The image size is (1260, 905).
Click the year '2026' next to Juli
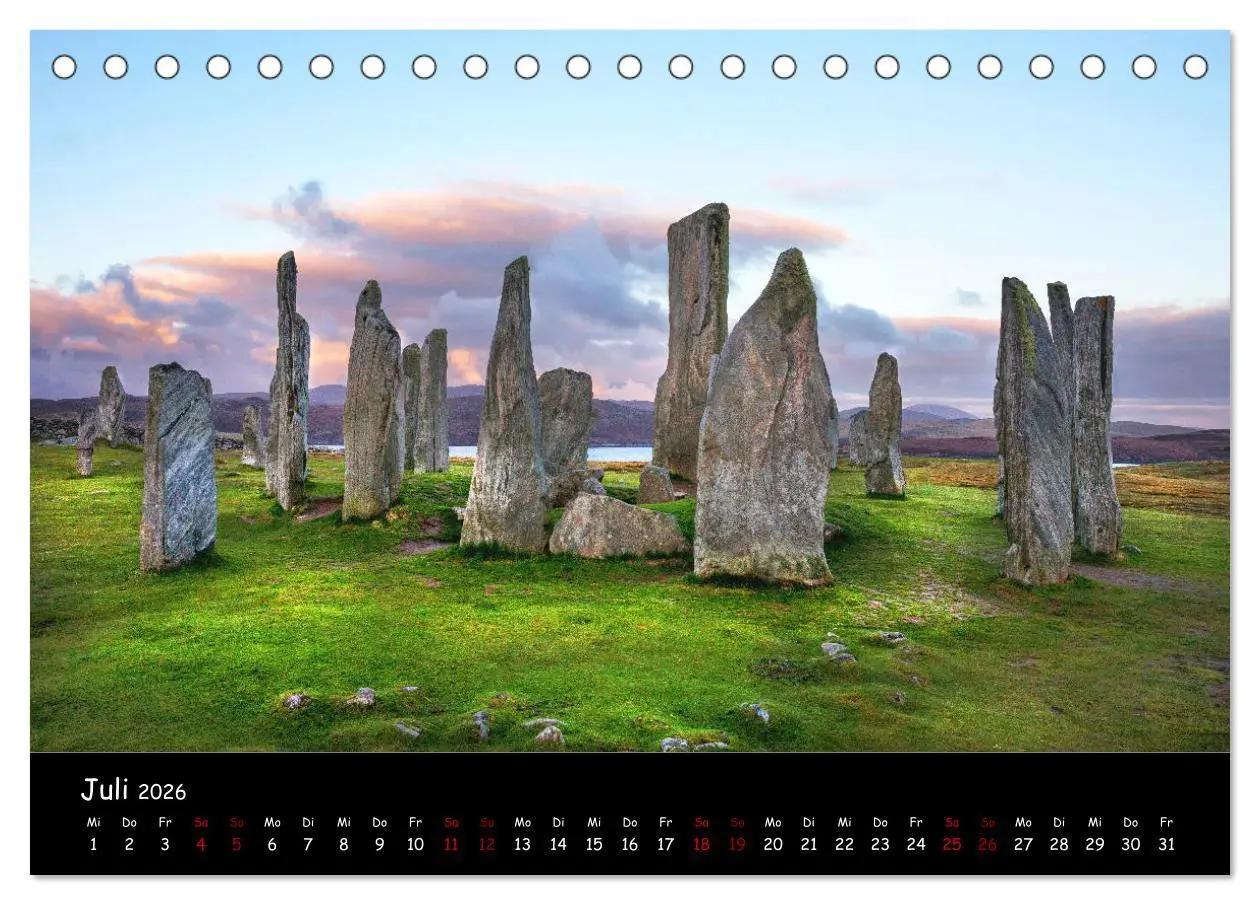point(162,792)
